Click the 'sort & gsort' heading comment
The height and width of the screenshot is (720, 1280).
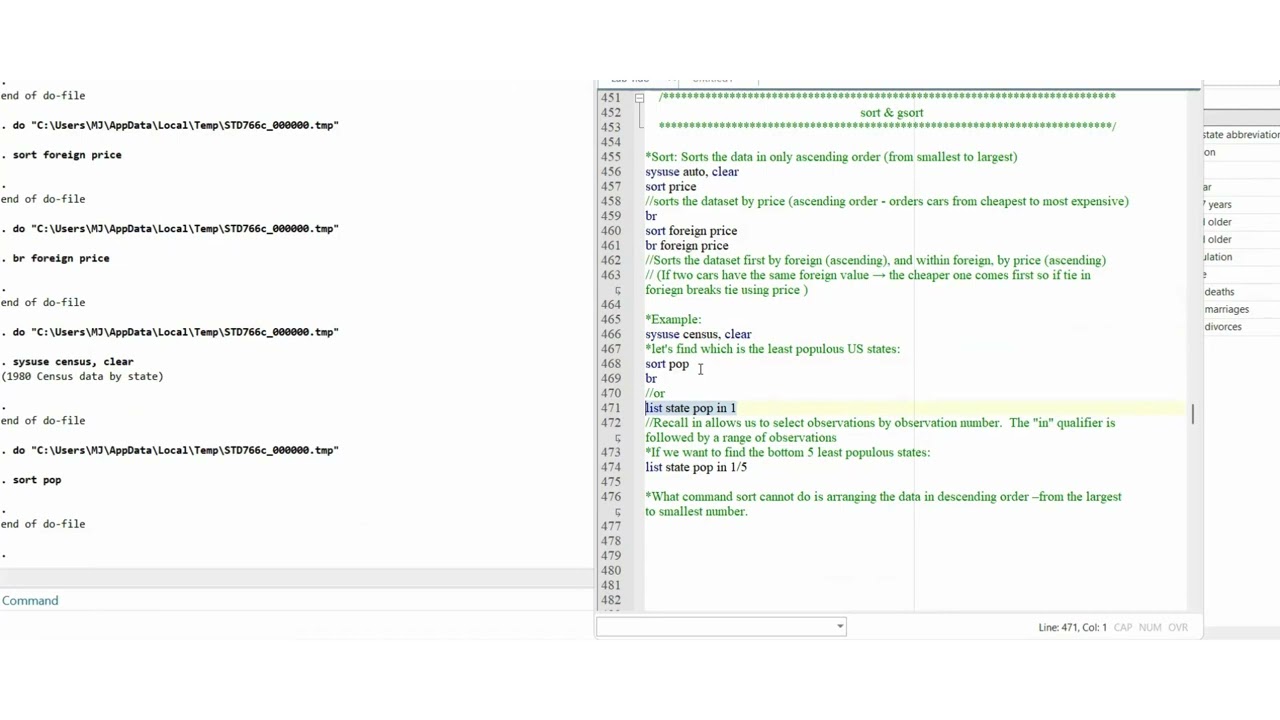coord(892,113)
